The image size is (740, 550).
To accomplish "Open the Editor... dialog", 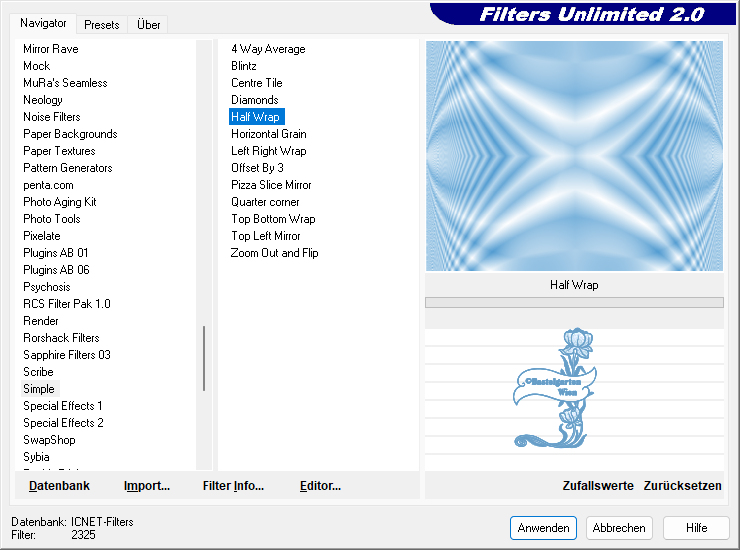I will pos(320,486).
